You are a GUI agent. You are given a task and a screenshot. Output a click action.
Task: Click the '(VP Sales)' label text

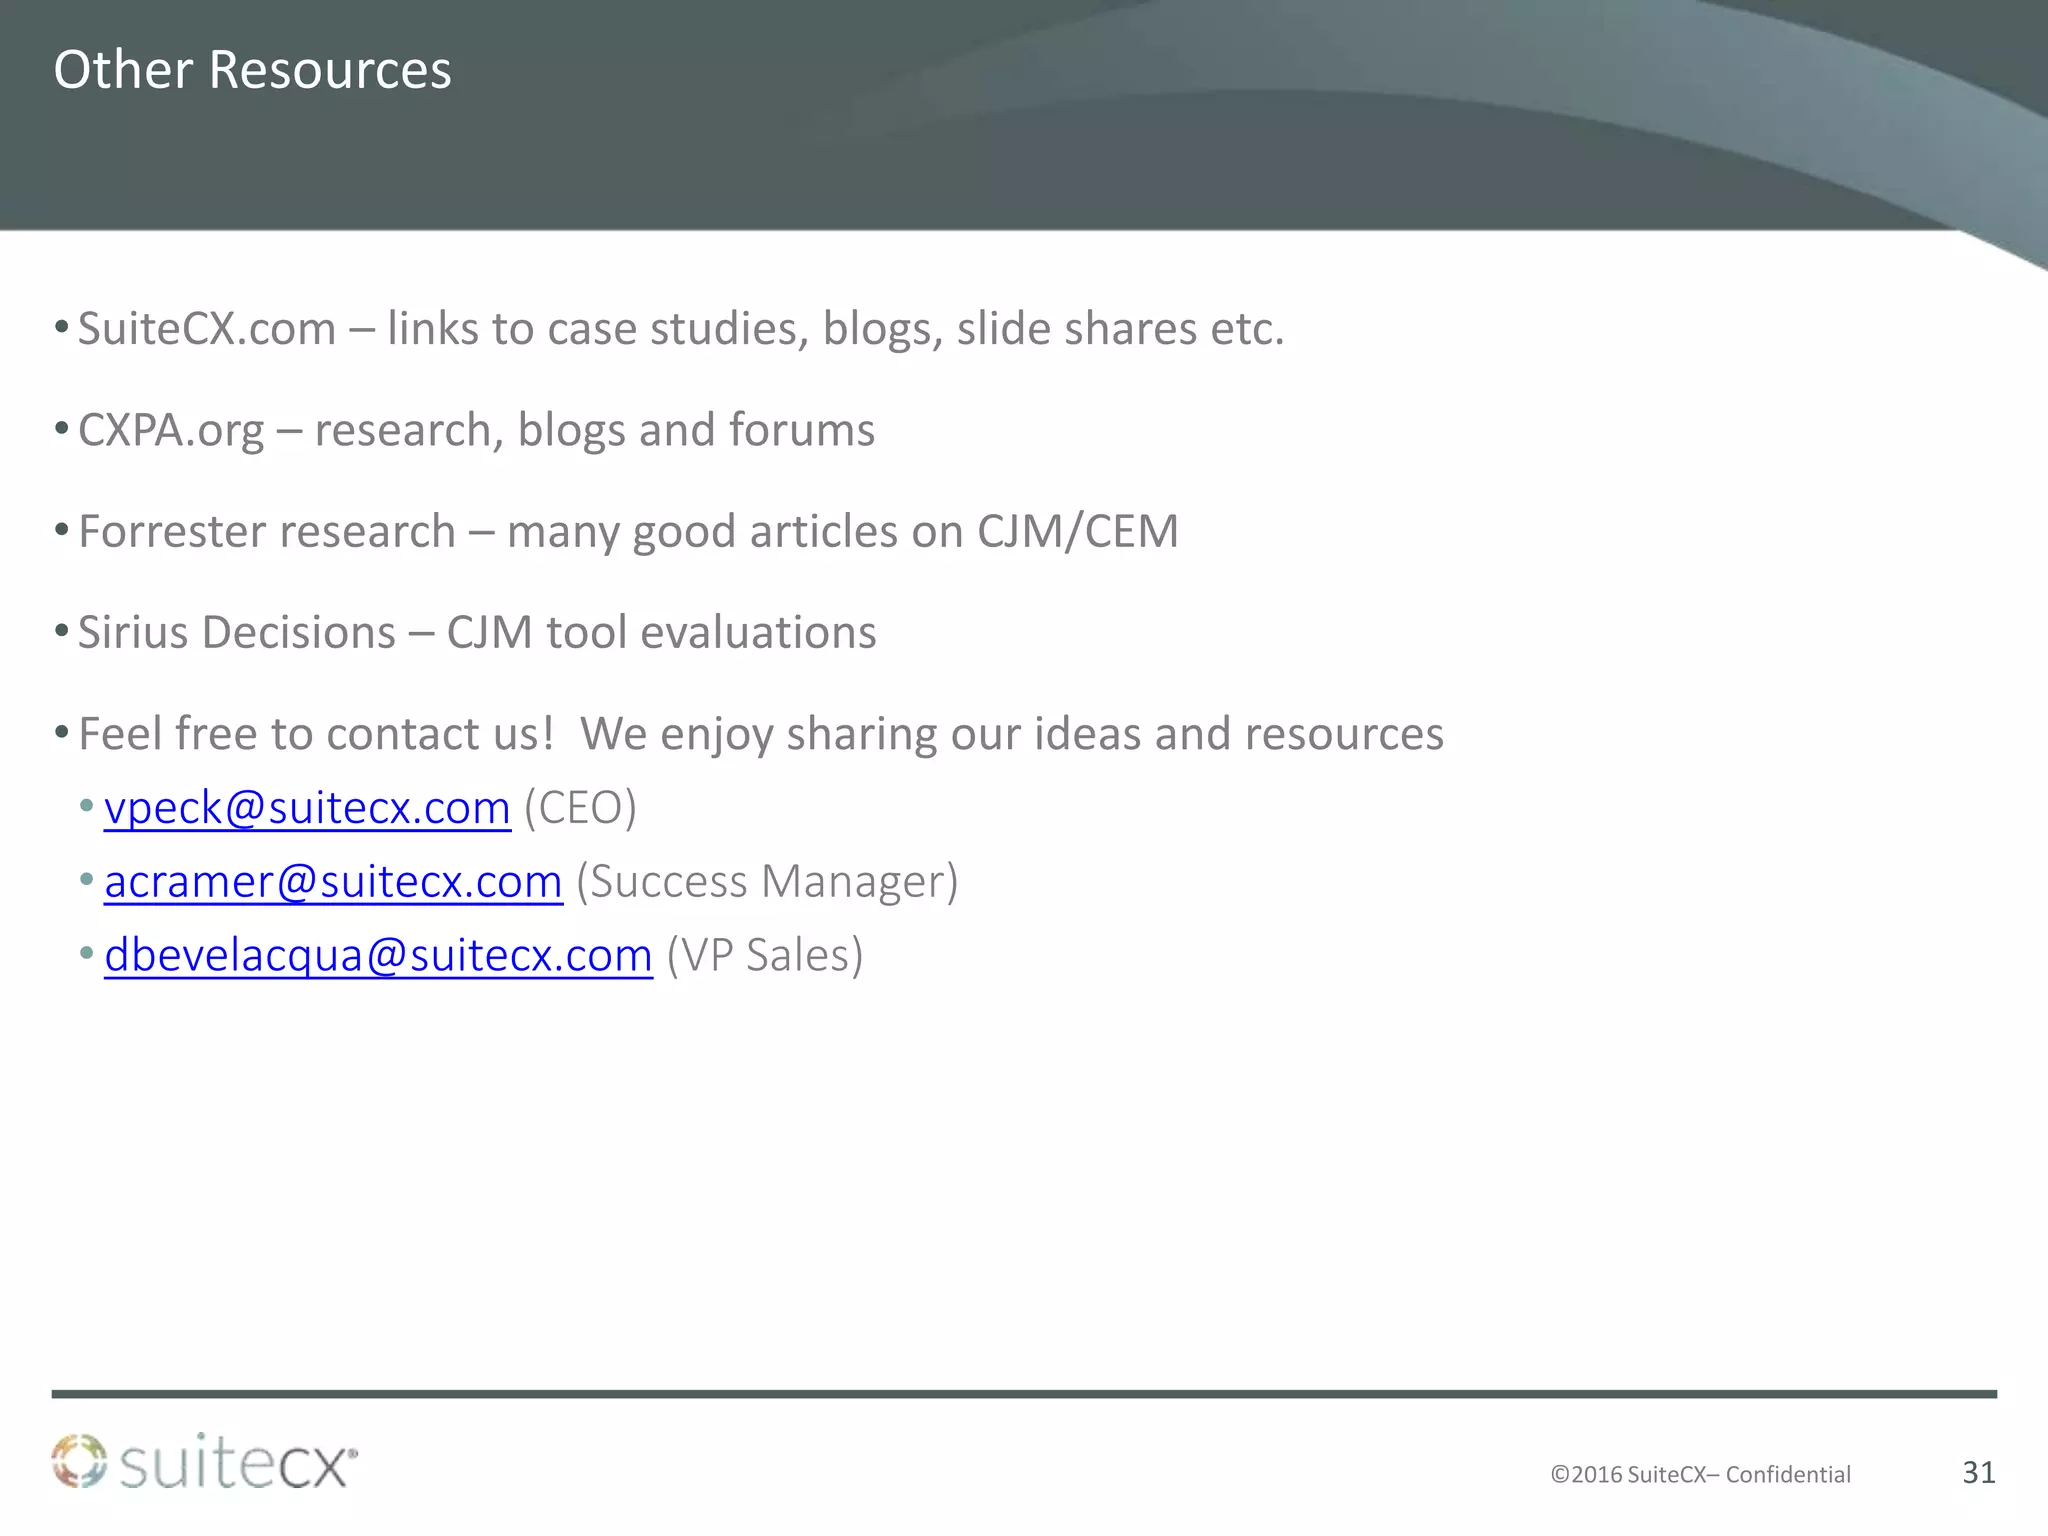click(765, 955)
